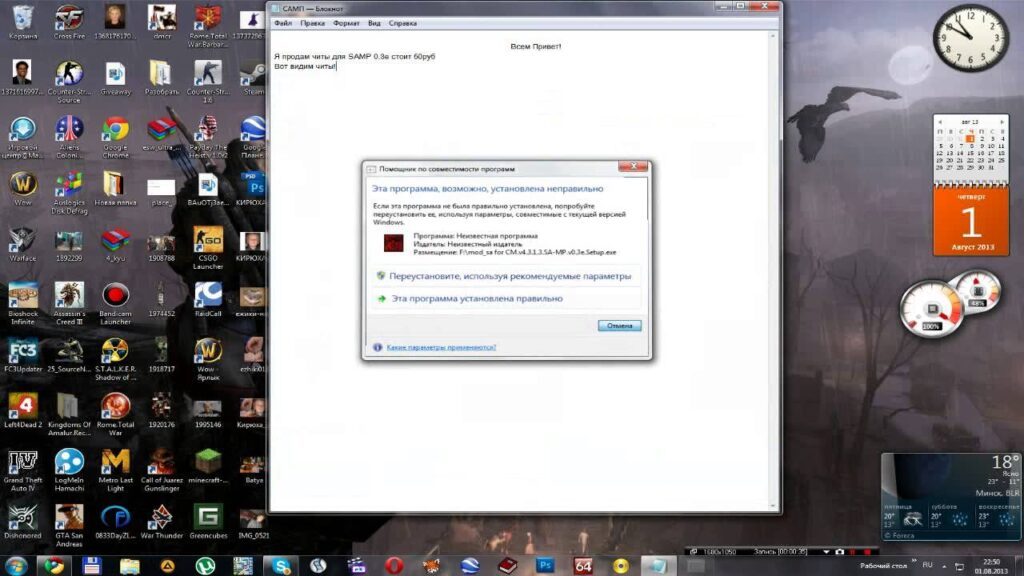Select Call of Juarez Gunslinger icon

[161, 470]
